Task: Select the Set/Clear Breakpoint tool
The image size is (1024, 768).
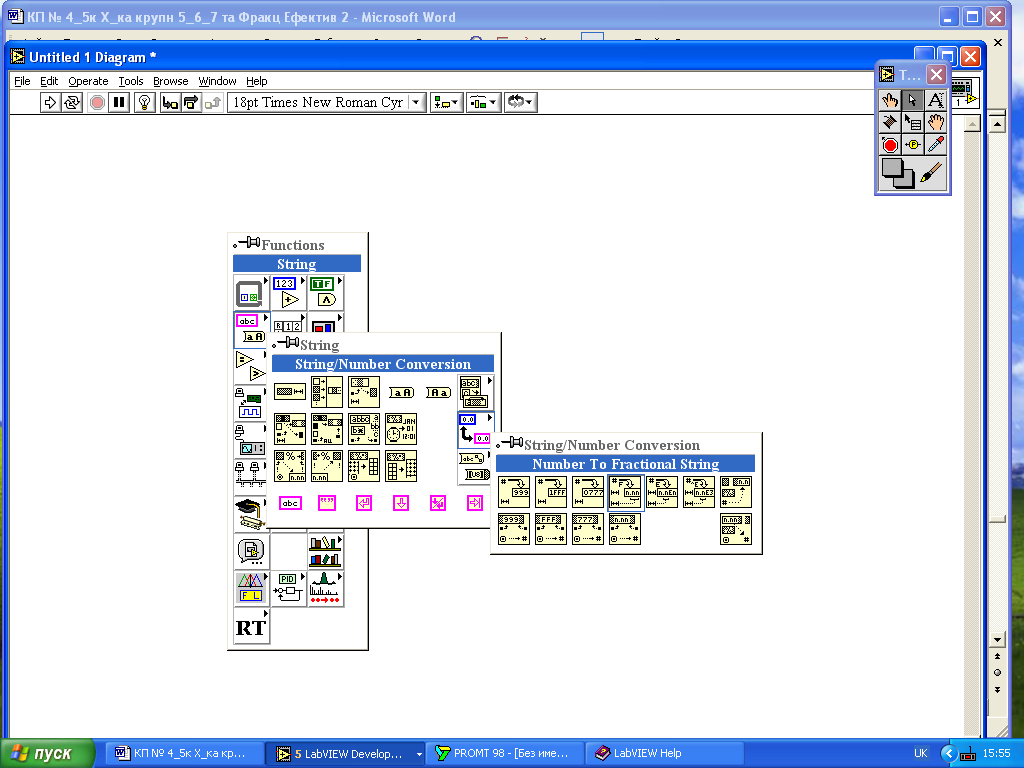Action: 889,144
